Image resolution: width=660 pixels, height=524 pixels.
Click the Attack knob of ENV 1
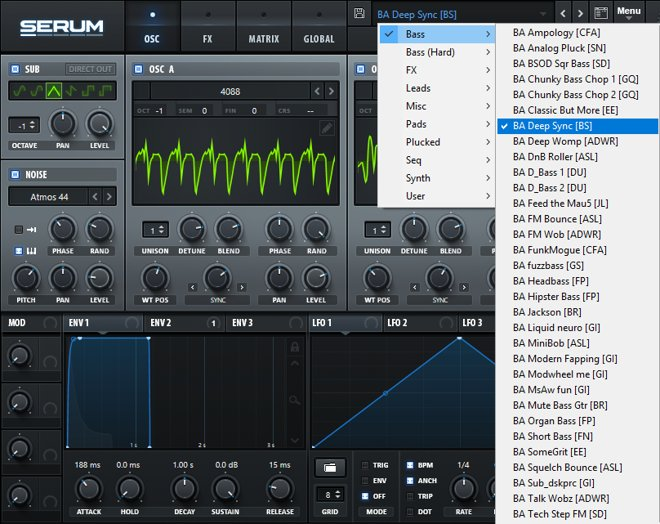[x=88, y=489]
